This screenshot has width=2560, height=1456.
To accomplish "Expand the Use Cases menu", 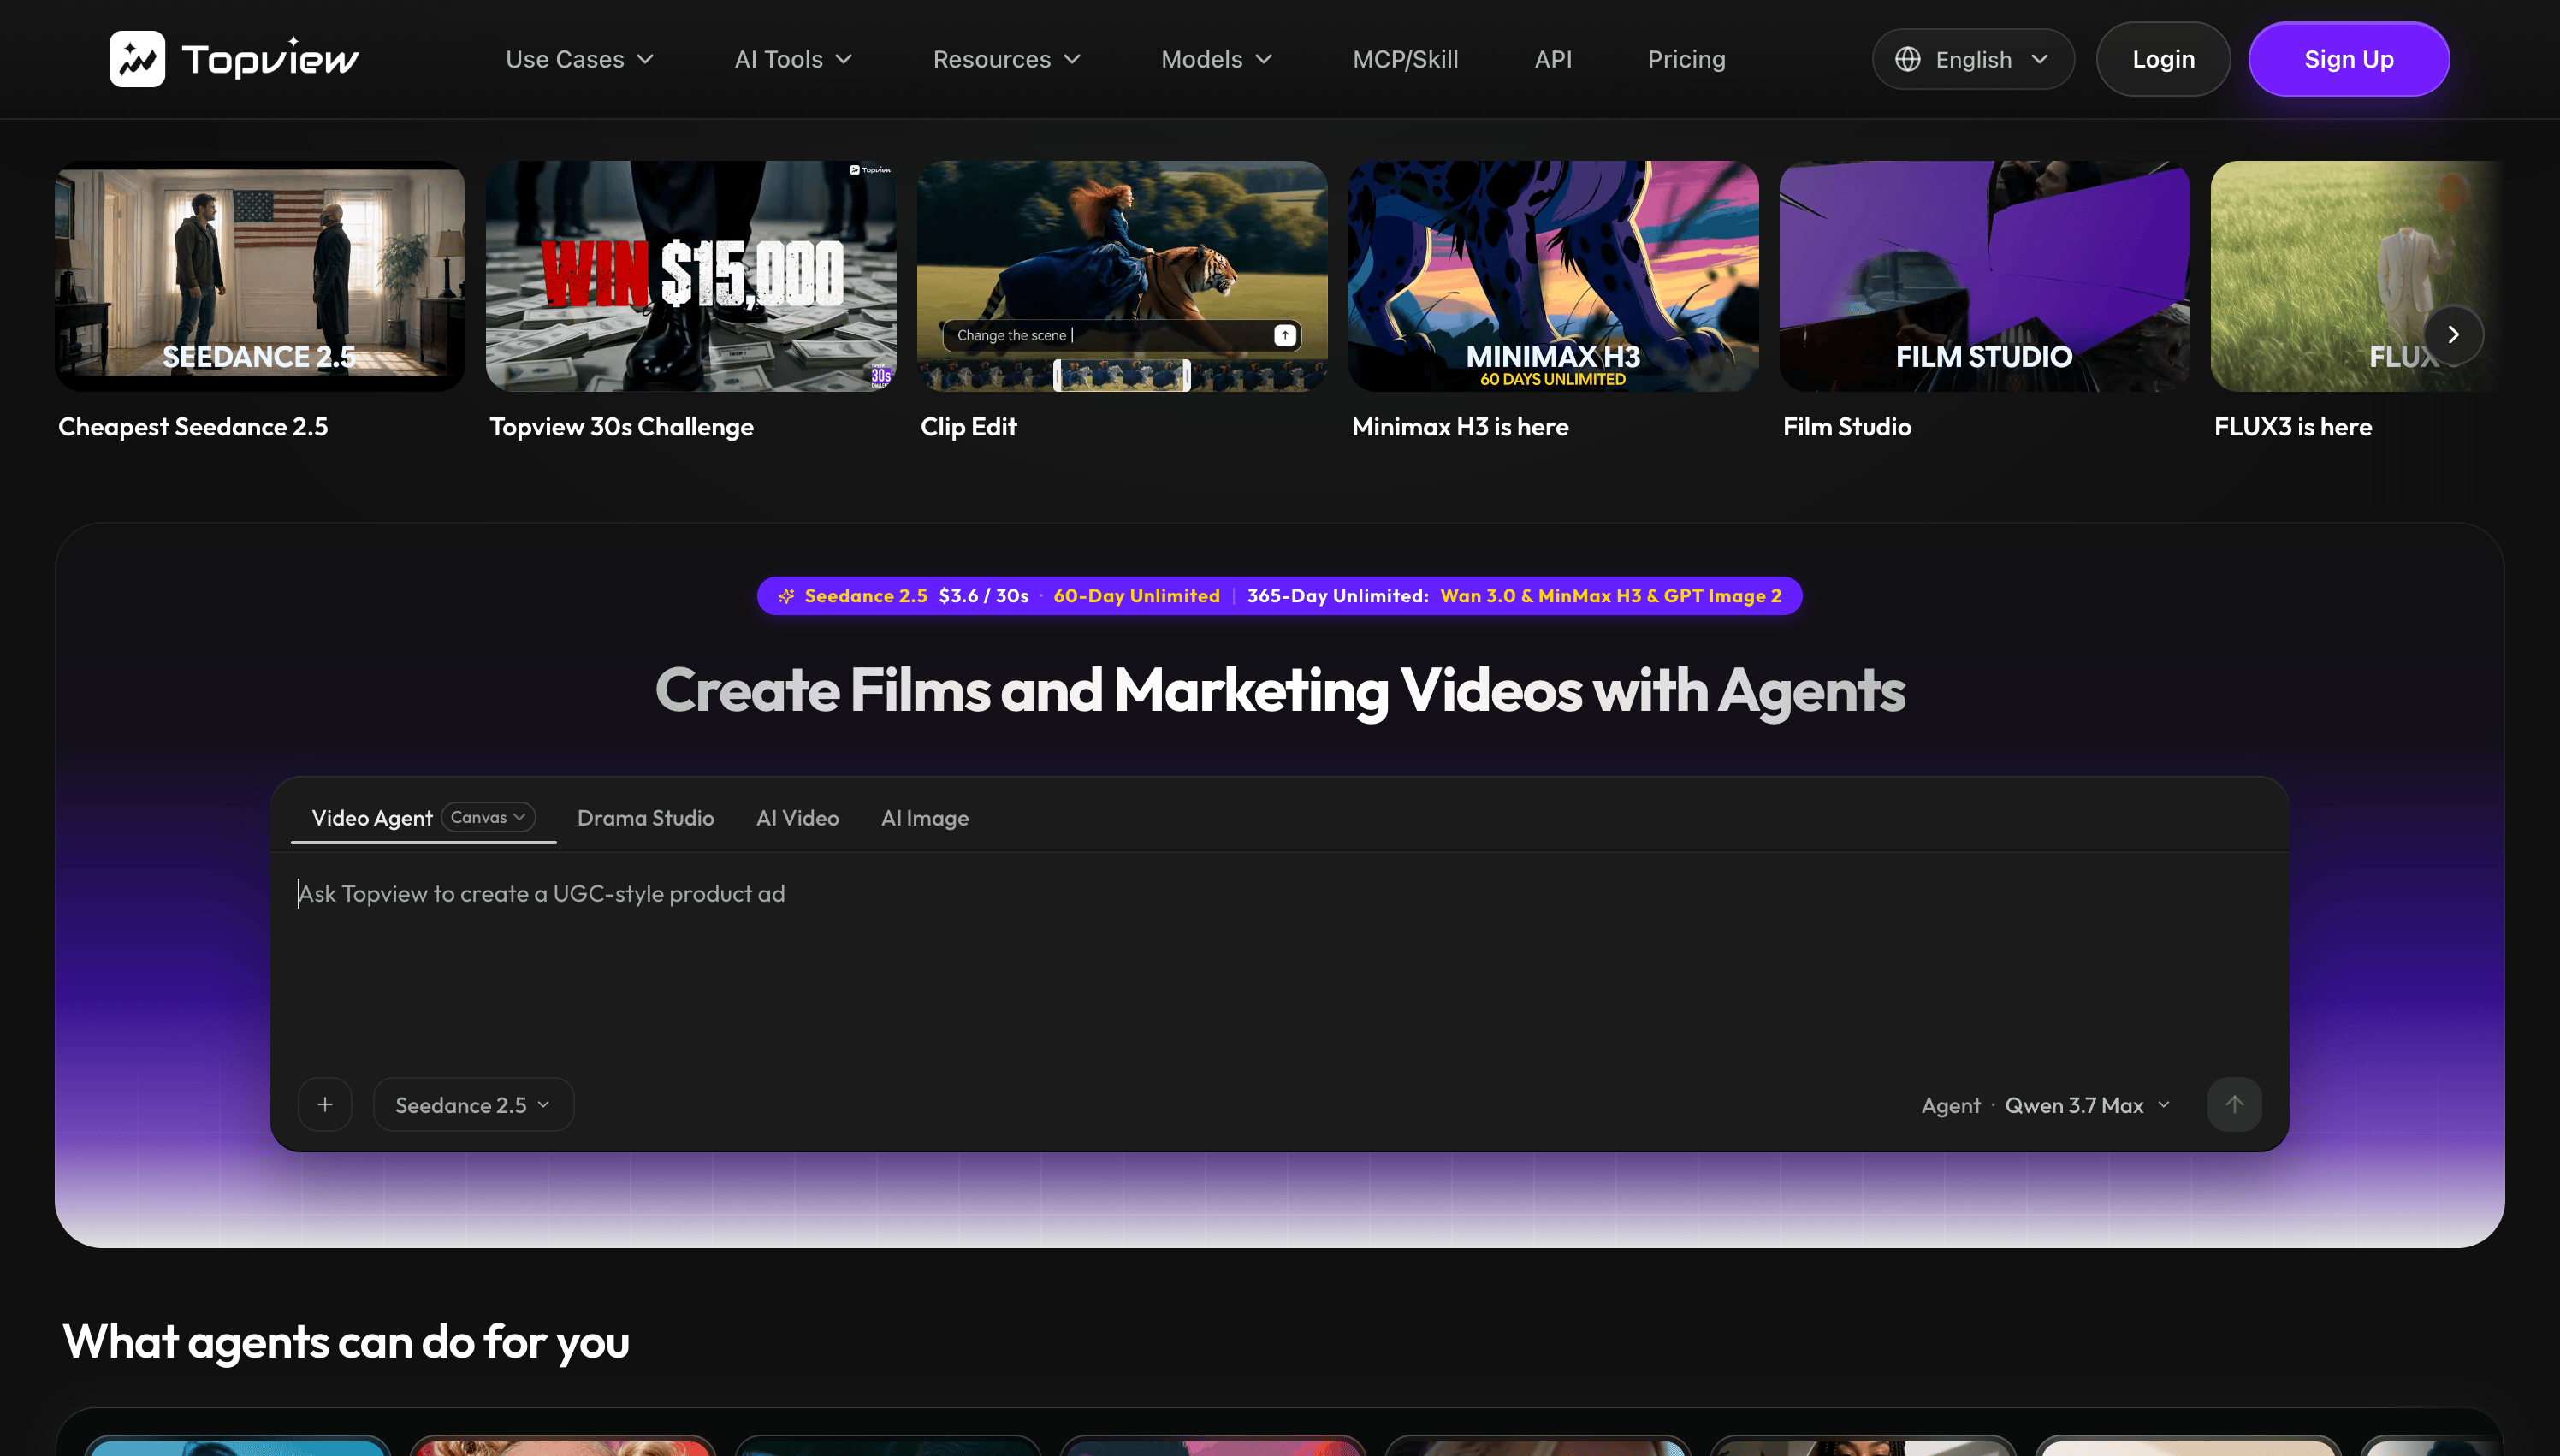I will [580, 59].
